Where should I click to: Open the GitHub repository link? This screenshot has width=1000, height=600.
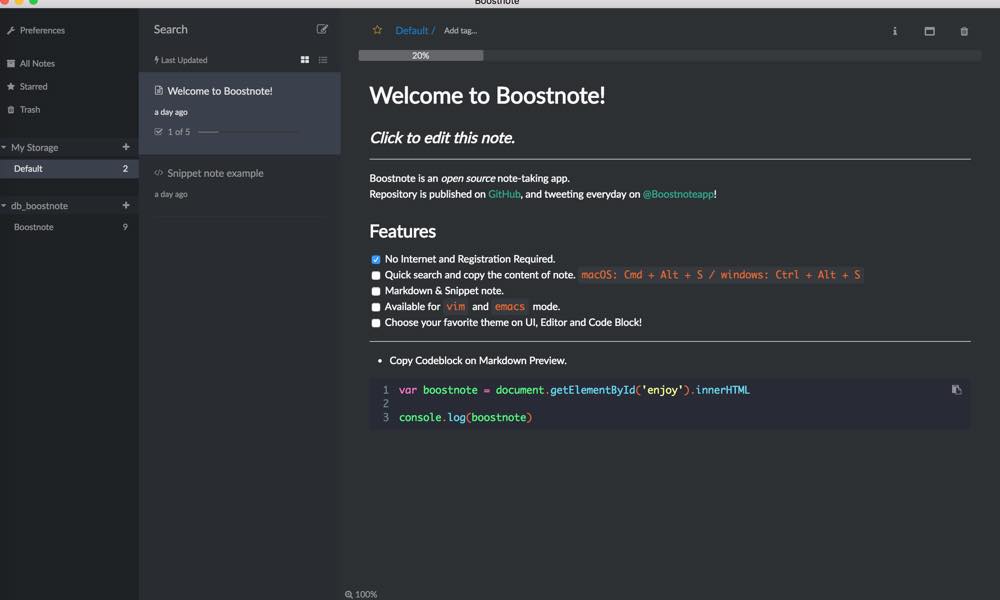pos(504,194)
